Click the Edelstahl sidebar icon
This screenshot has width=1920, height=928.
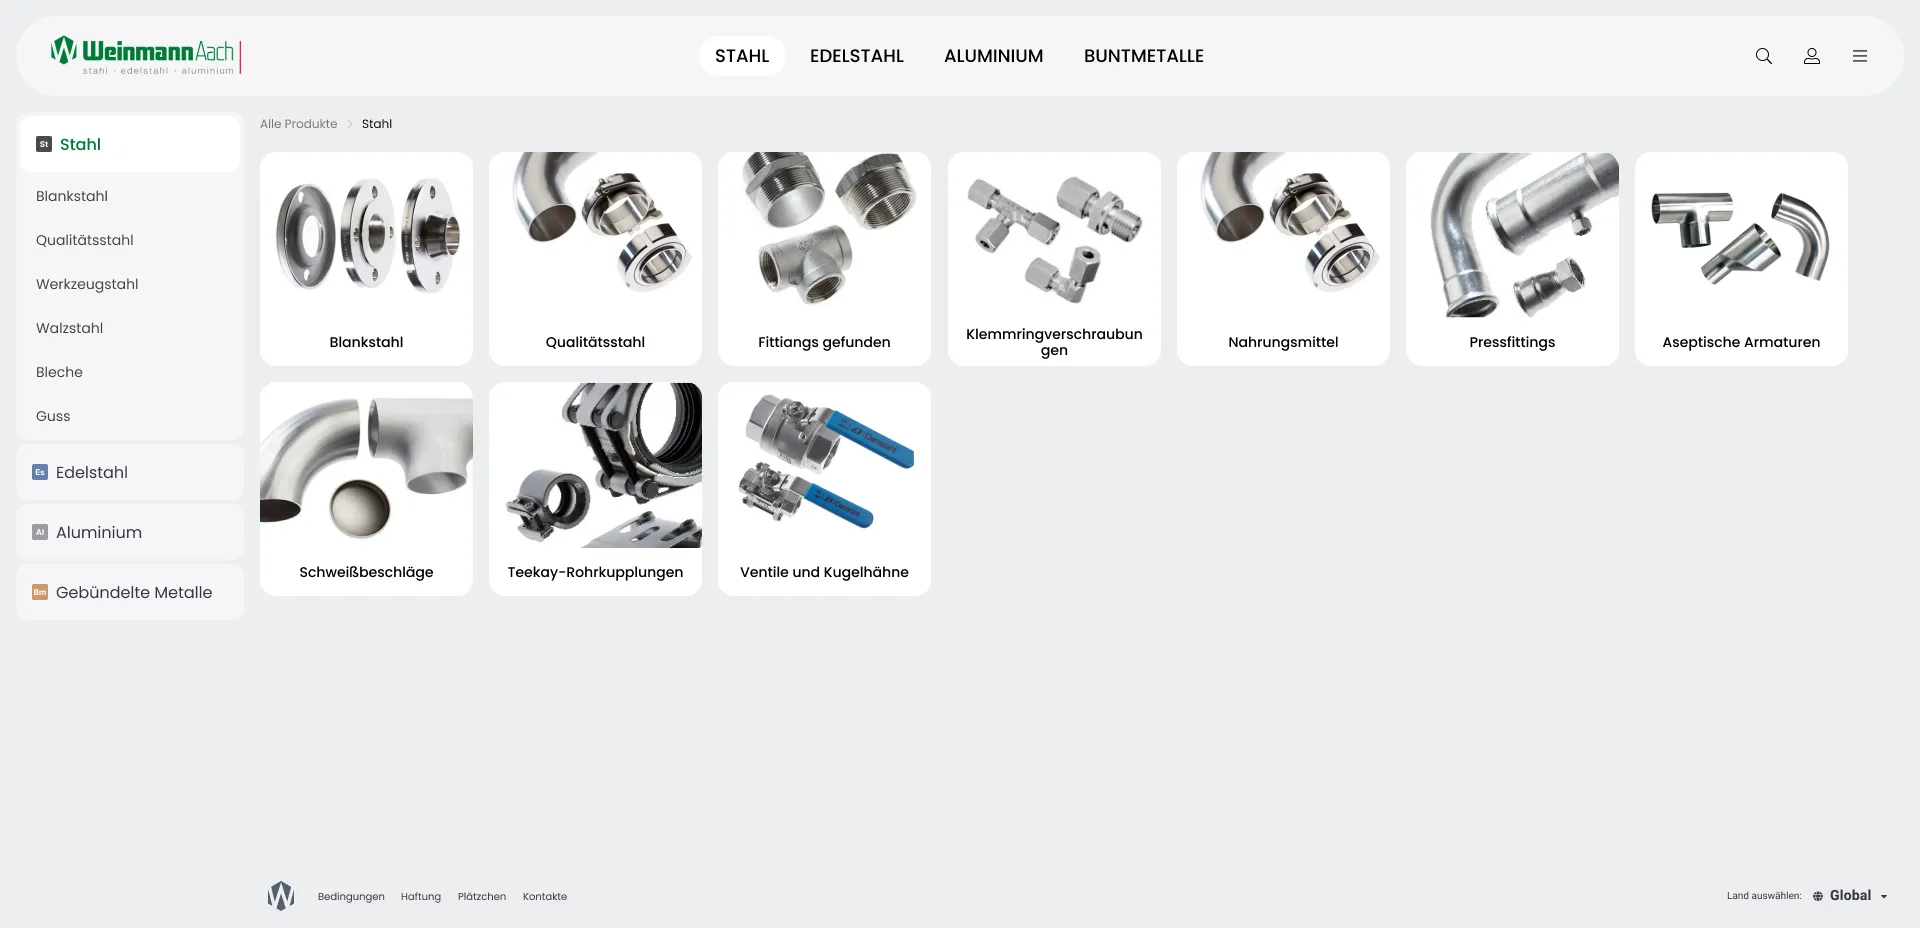coord(40,472)
